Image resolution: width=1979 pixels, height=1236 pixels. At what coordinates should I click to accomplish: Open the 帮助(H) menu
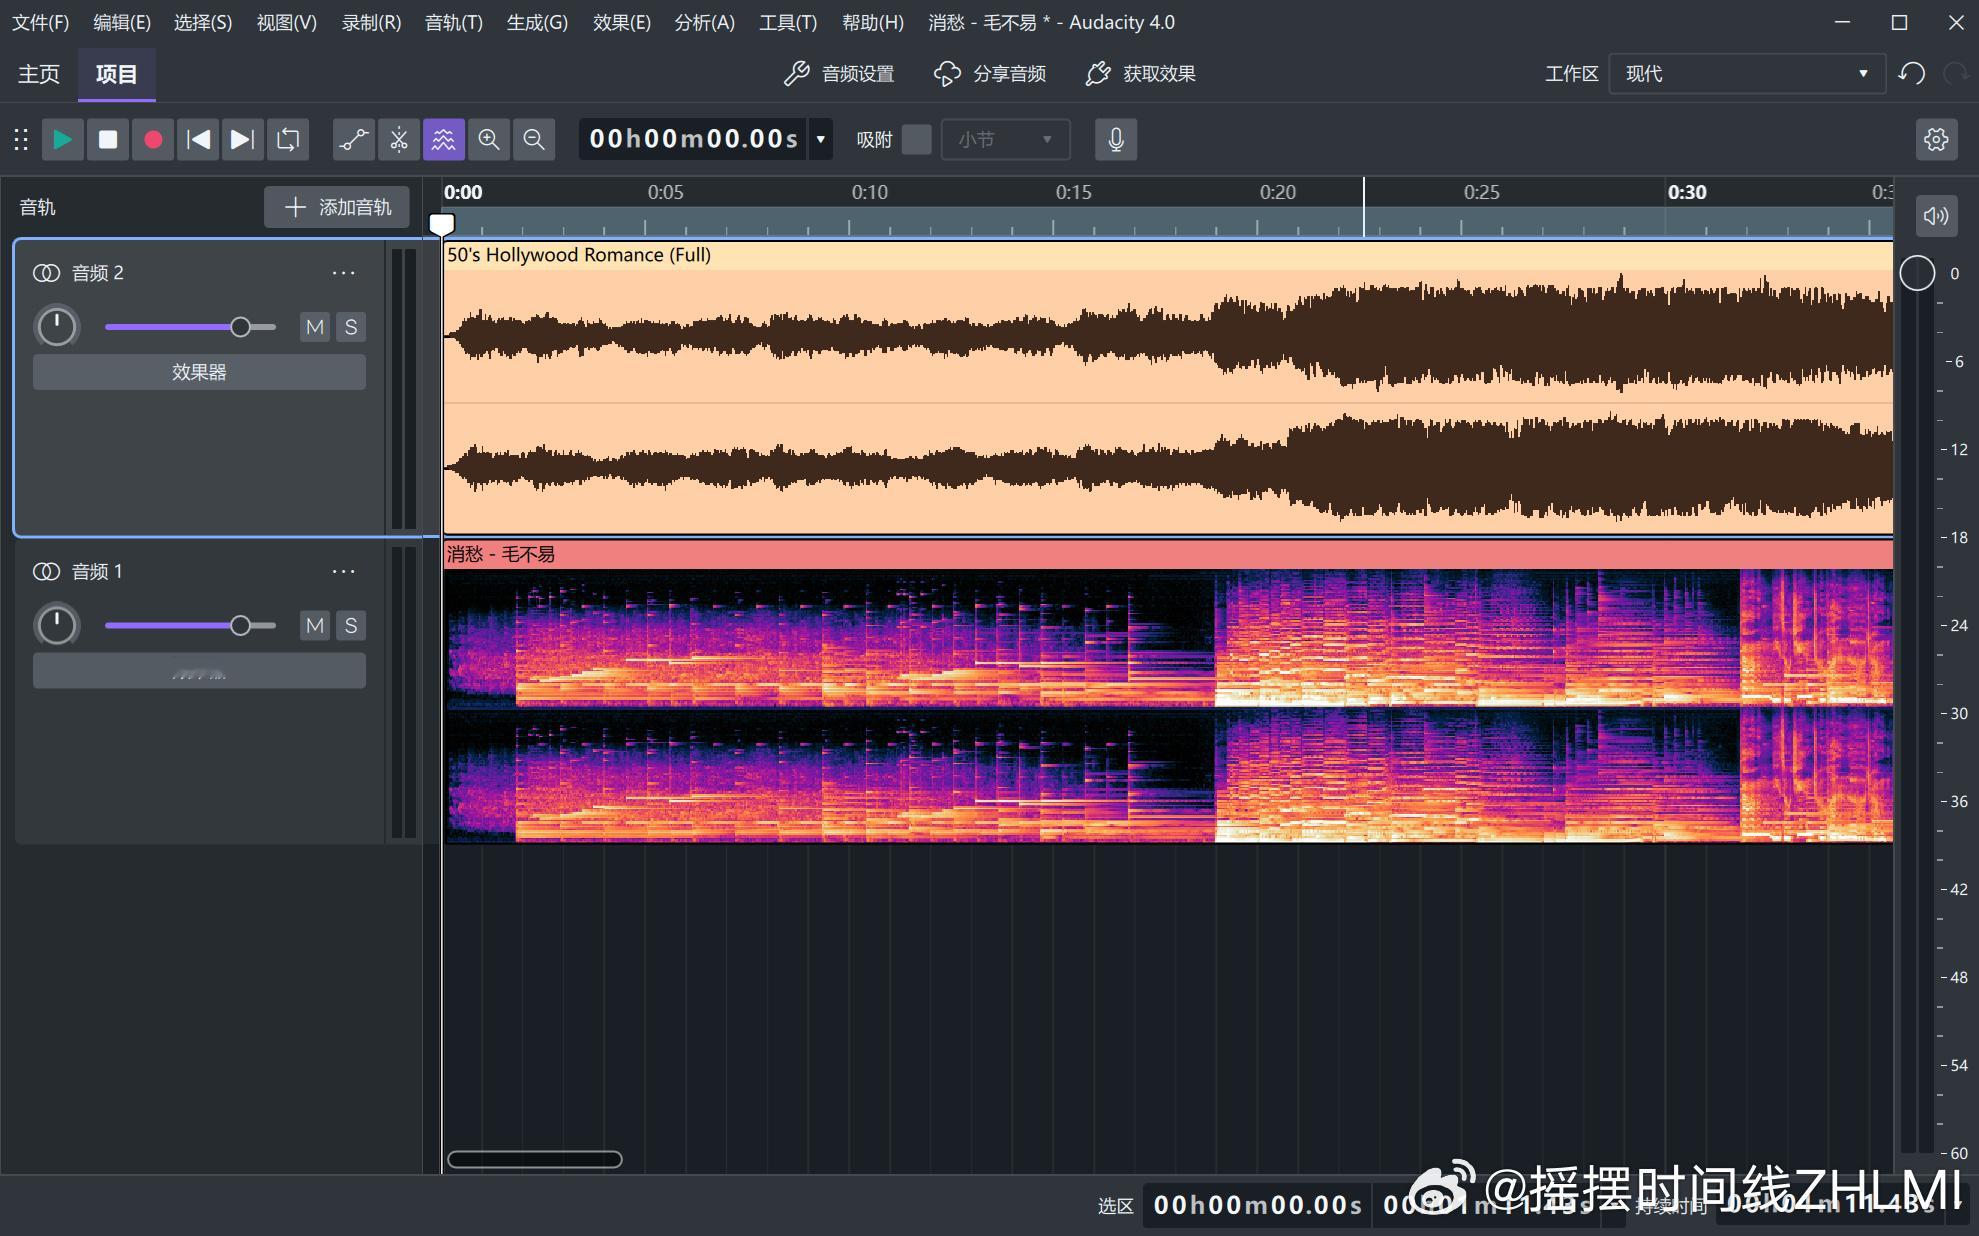coord(872,22)
